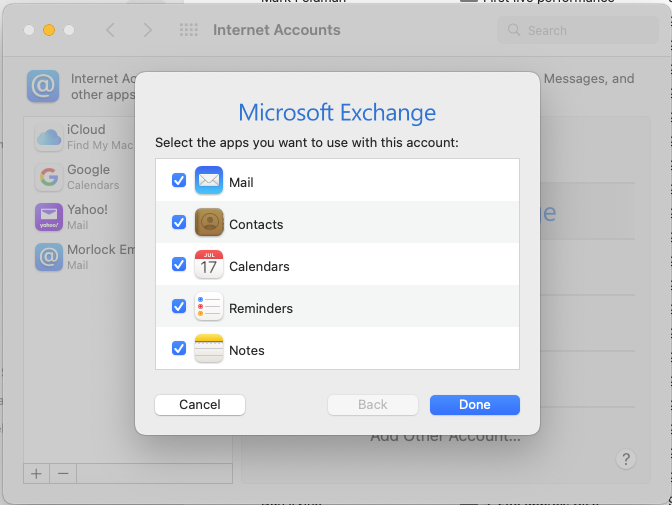Click the Morlock account @ icon

(49, 257)
